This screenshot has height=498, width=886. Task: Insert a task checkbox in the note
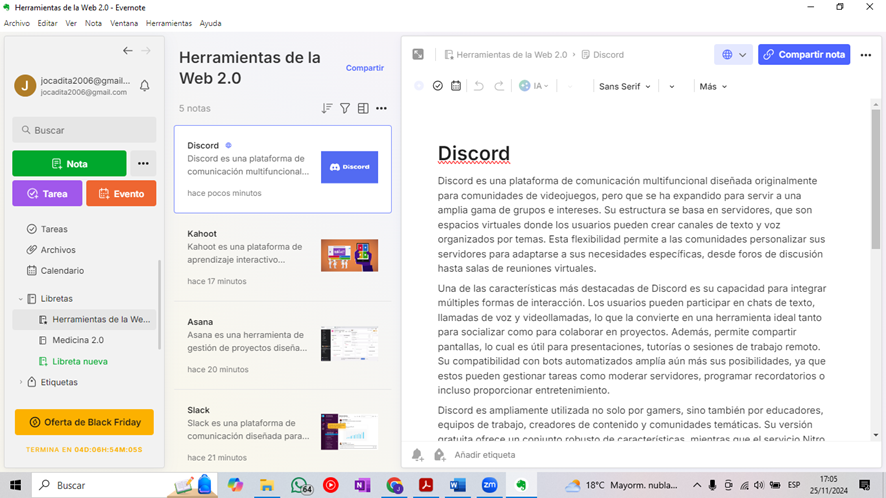[438, 86]
